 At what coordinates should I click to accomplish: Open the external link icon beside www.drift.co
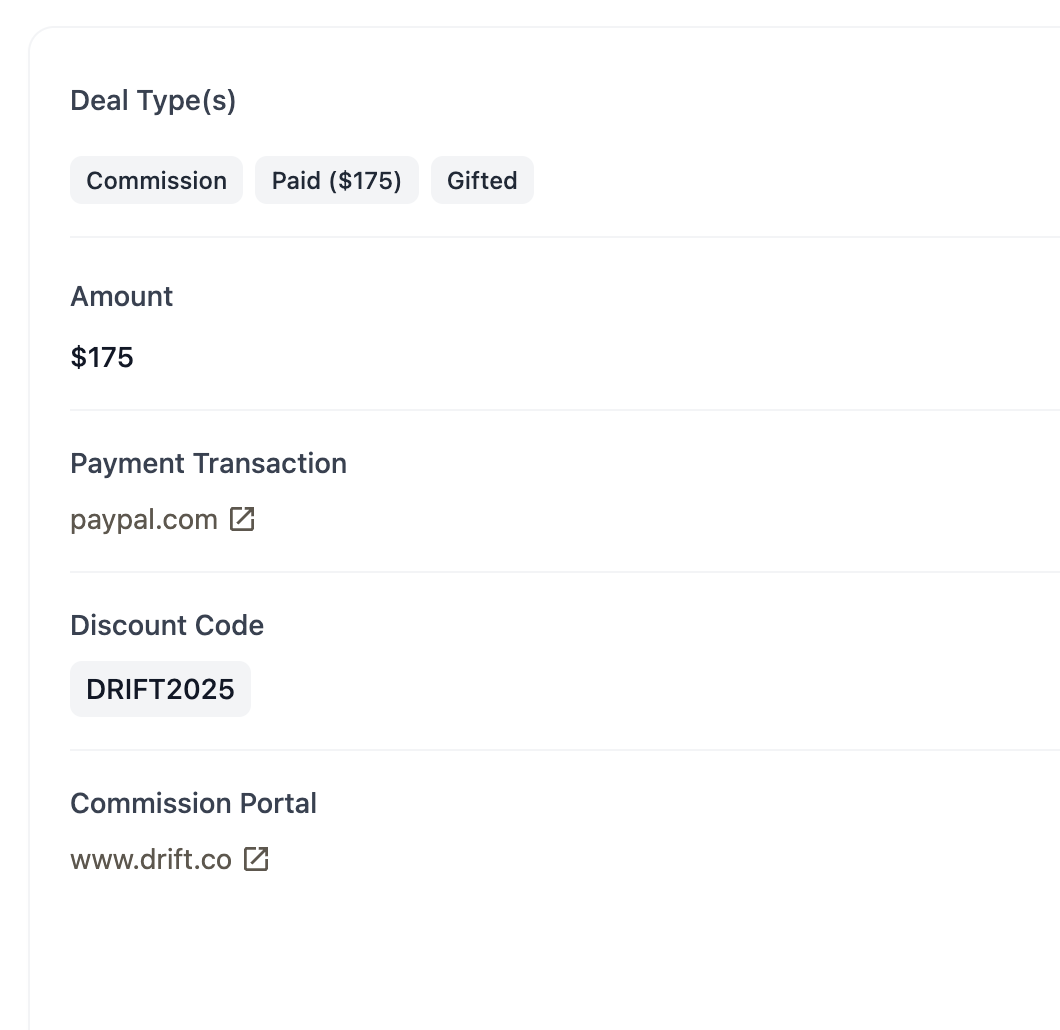pos(256,859)
